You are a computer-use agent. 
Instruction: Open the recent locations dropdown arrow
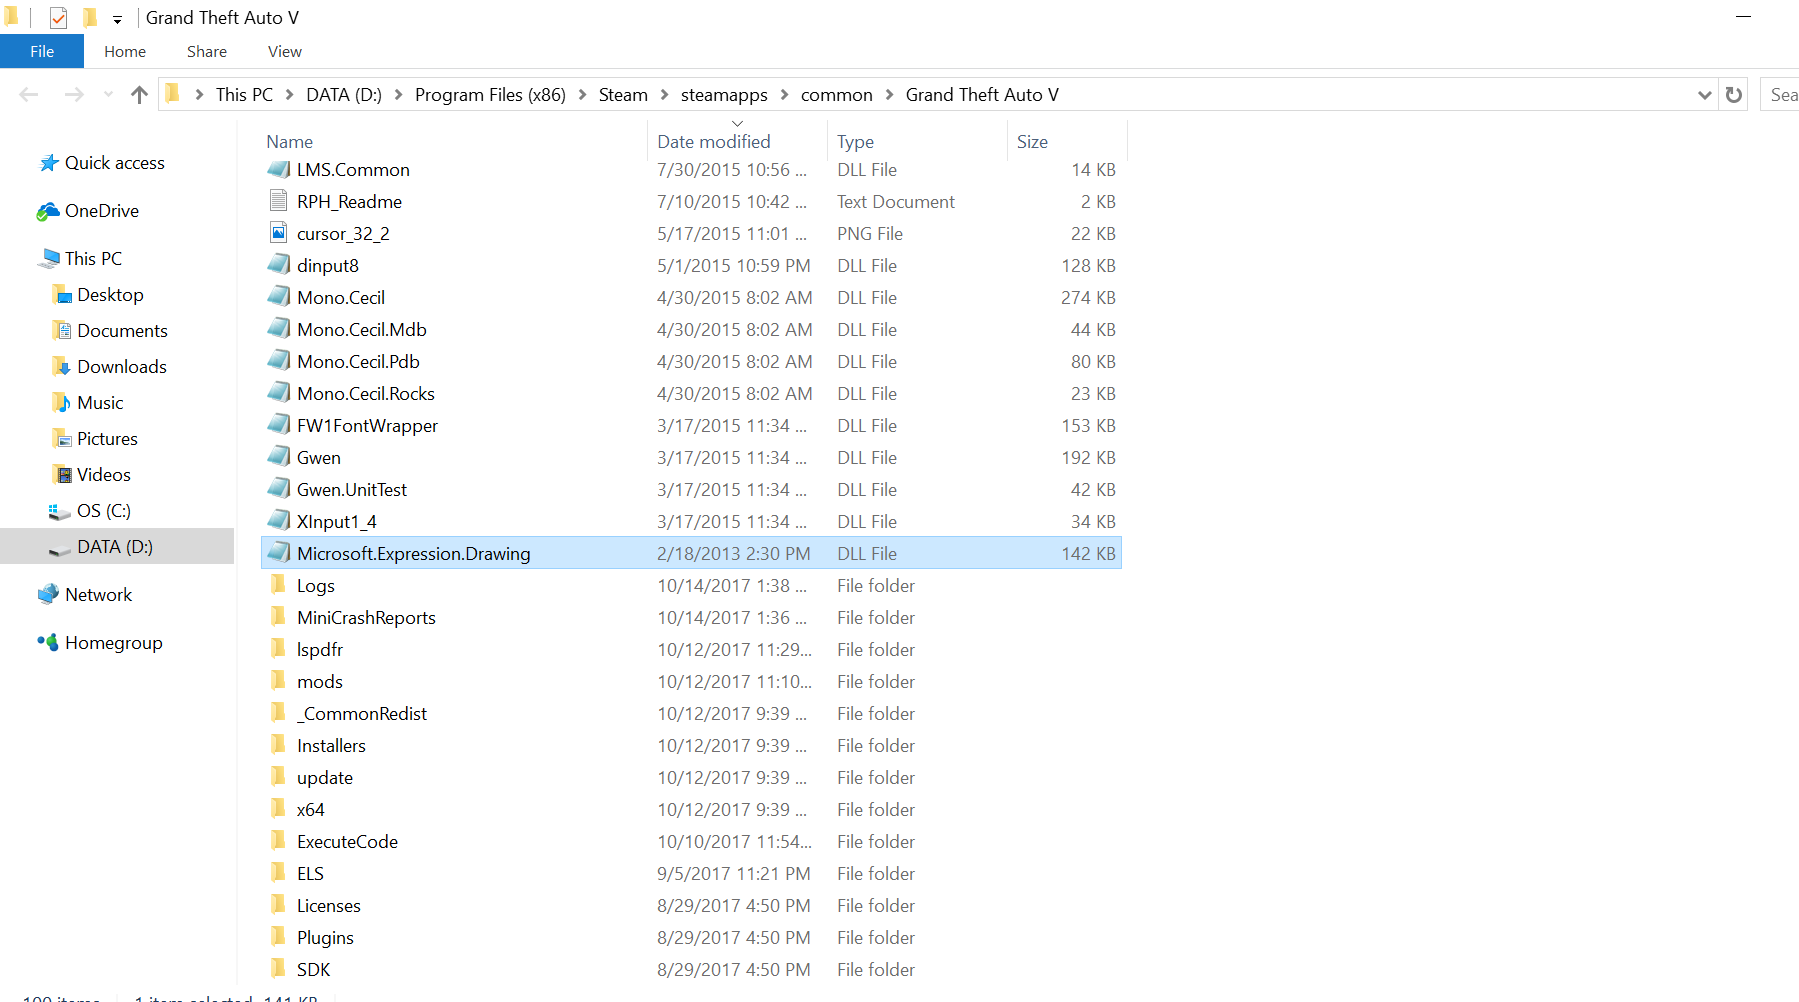coord(108,95)
